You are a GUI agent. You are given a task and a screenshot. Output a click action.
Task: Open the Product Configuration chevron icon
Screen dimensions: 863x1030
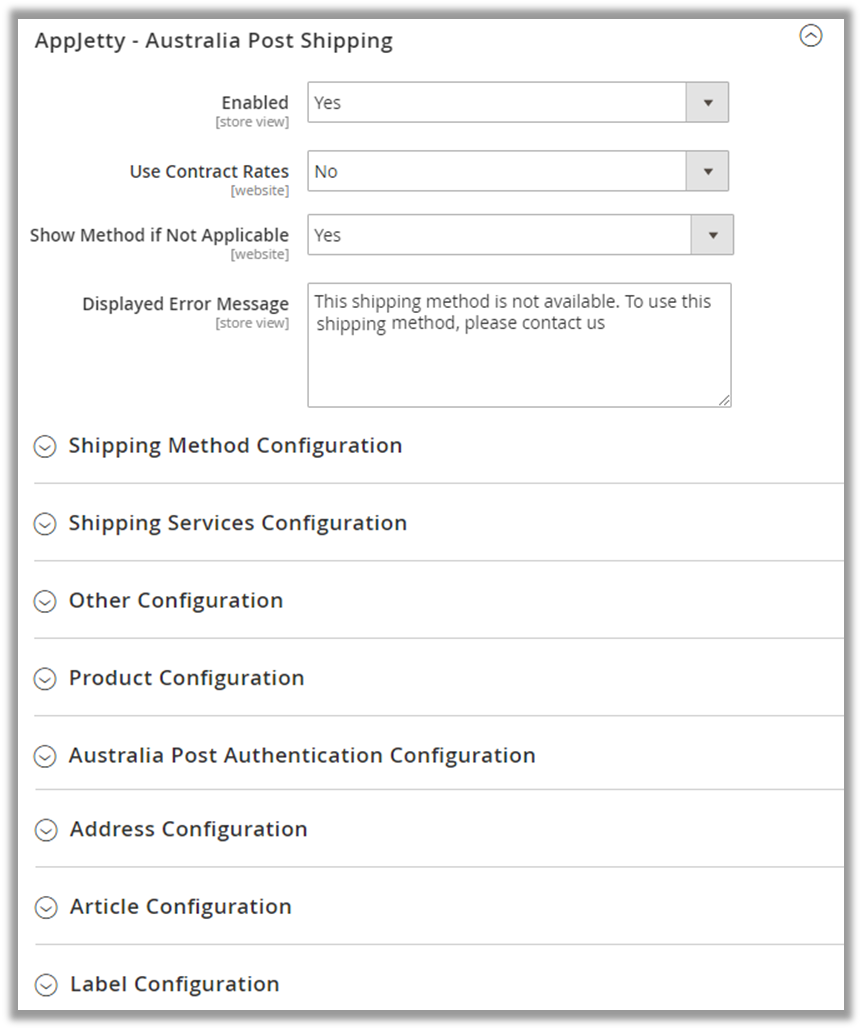(45, 678)
